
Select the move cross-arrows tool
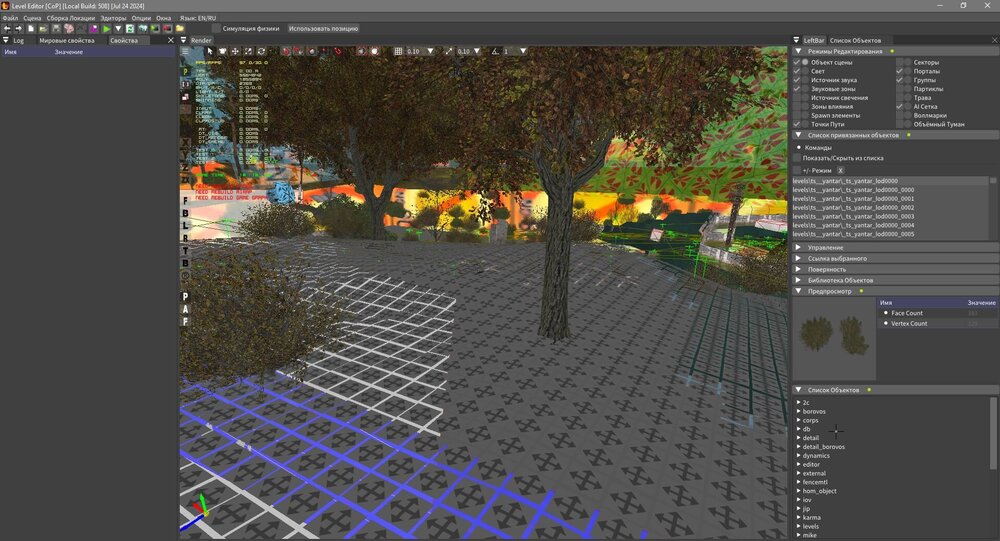tap(235, 51)
